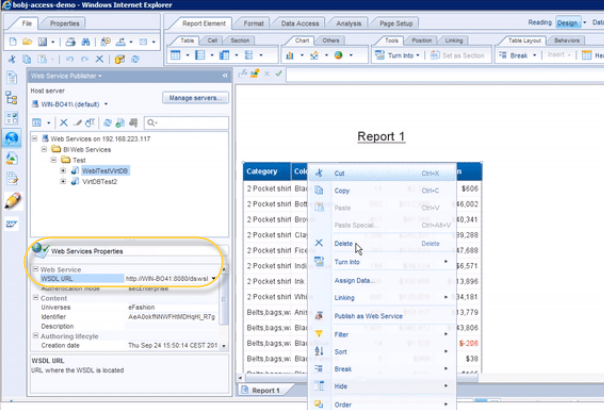Click the Print icon
The image size is (604, 410).
click(70, 42)
